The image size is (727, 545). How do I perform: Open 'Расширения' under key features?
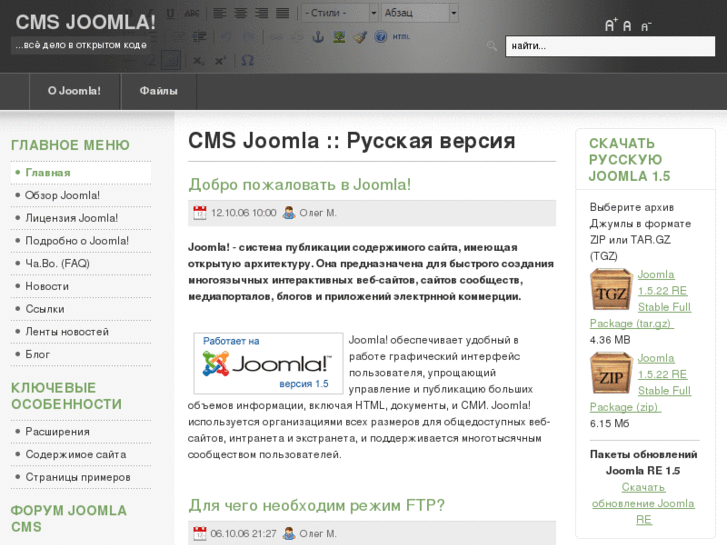[81, 432]
